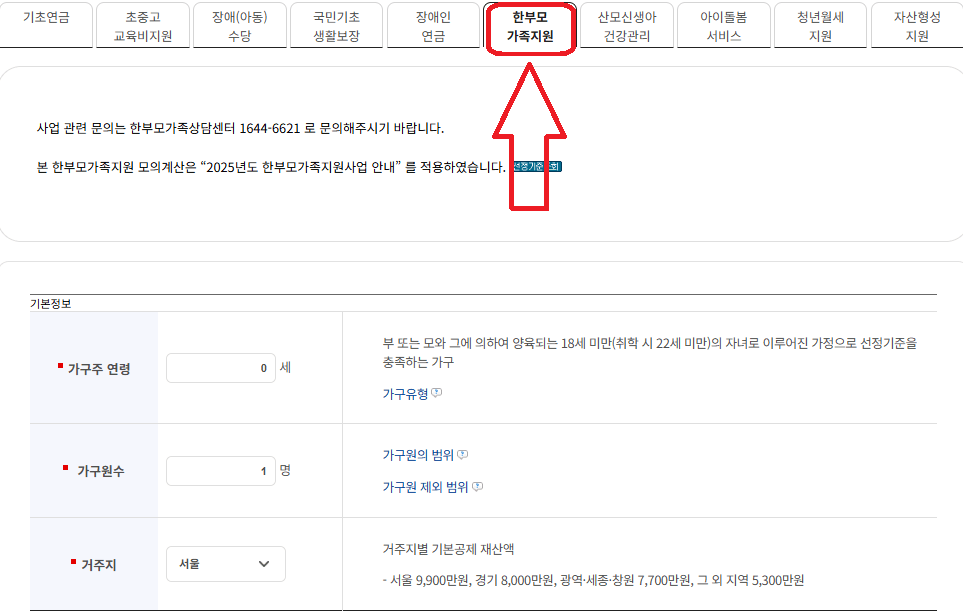Focus the 가구원수 number input
Image resolution: width=963 pixels, height=616 pixels.
(220, 471)
